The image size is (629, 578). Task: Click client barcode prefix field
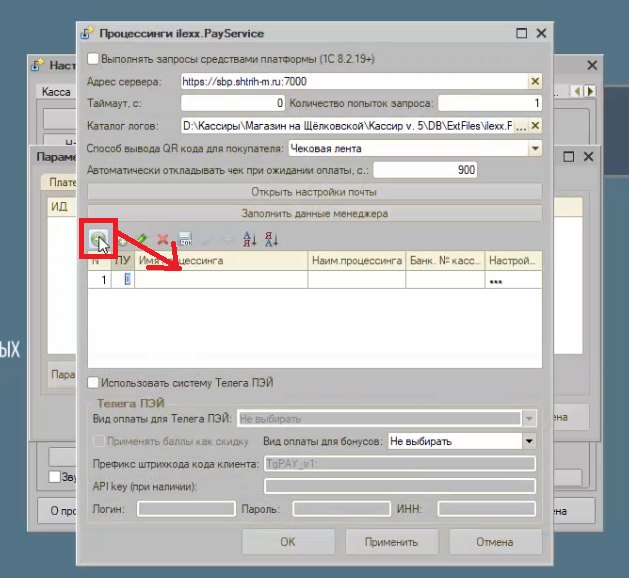(400, 464)
